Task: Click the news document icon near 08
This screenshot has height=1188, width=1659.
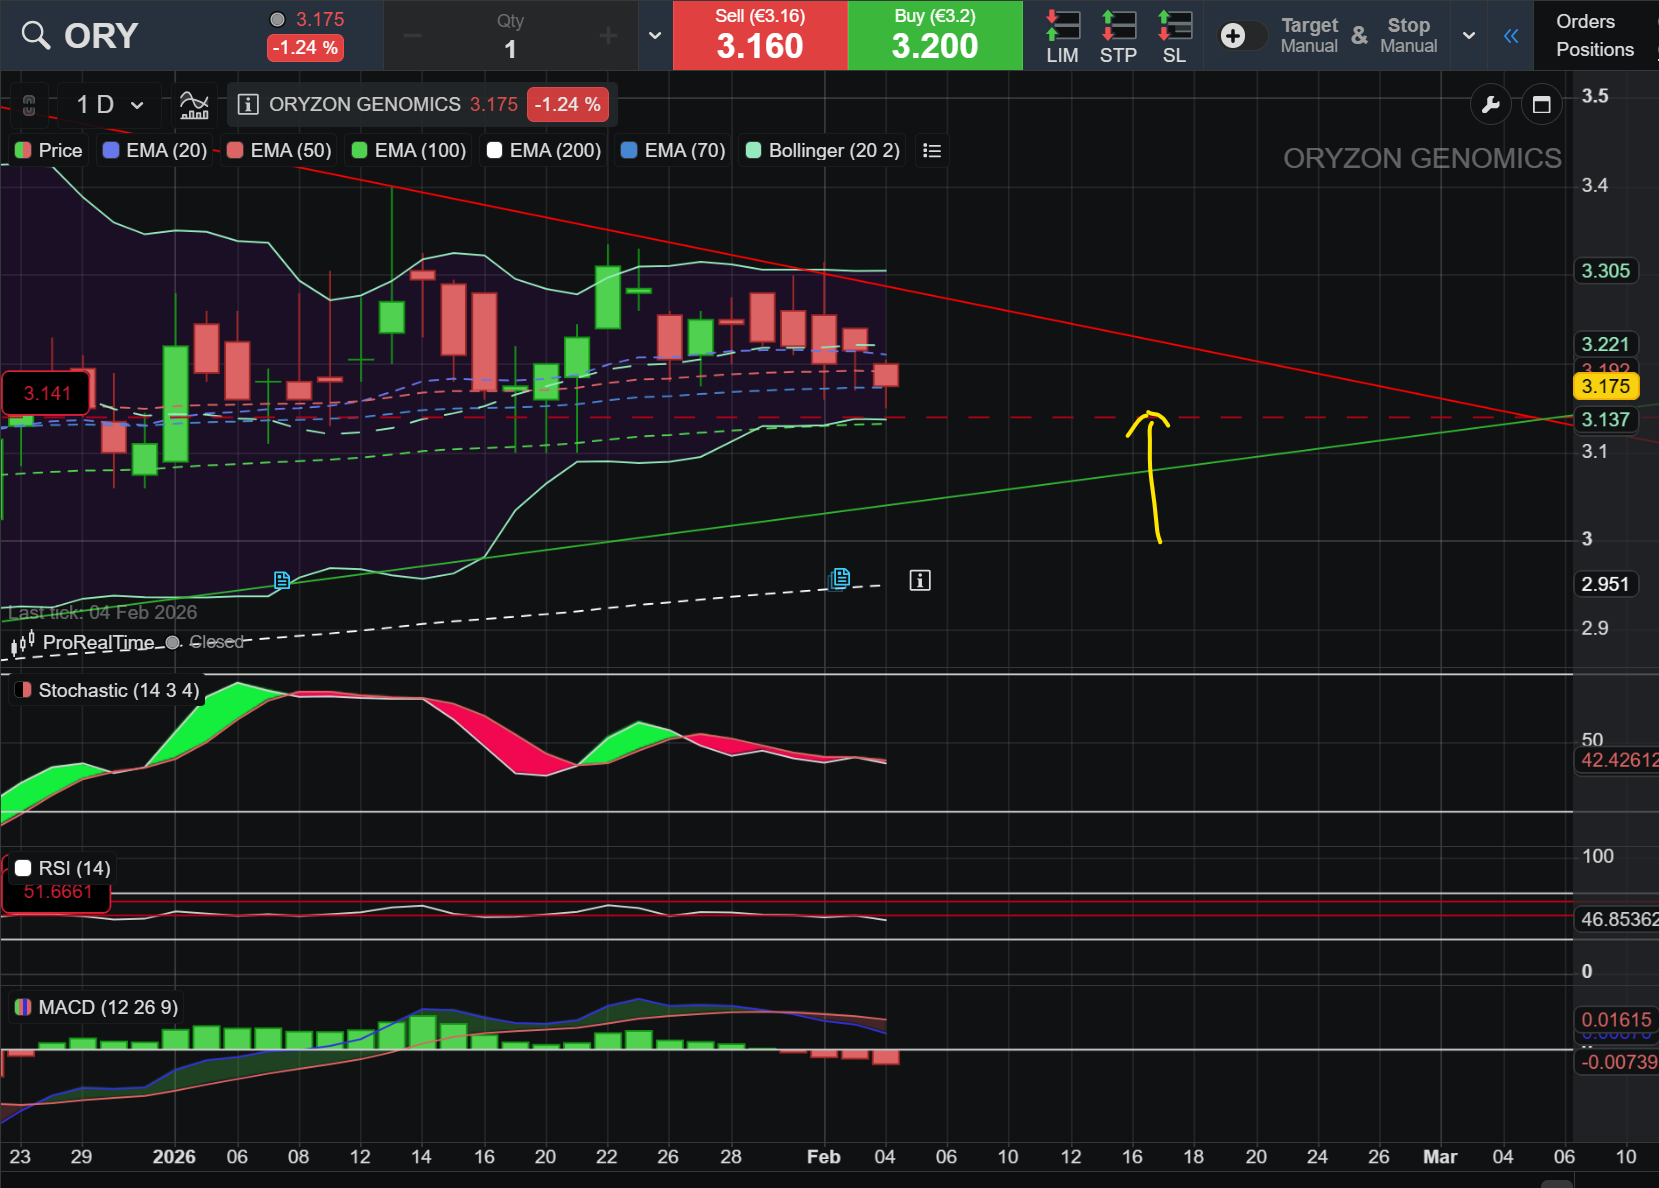Action: [x=282, y=581]
